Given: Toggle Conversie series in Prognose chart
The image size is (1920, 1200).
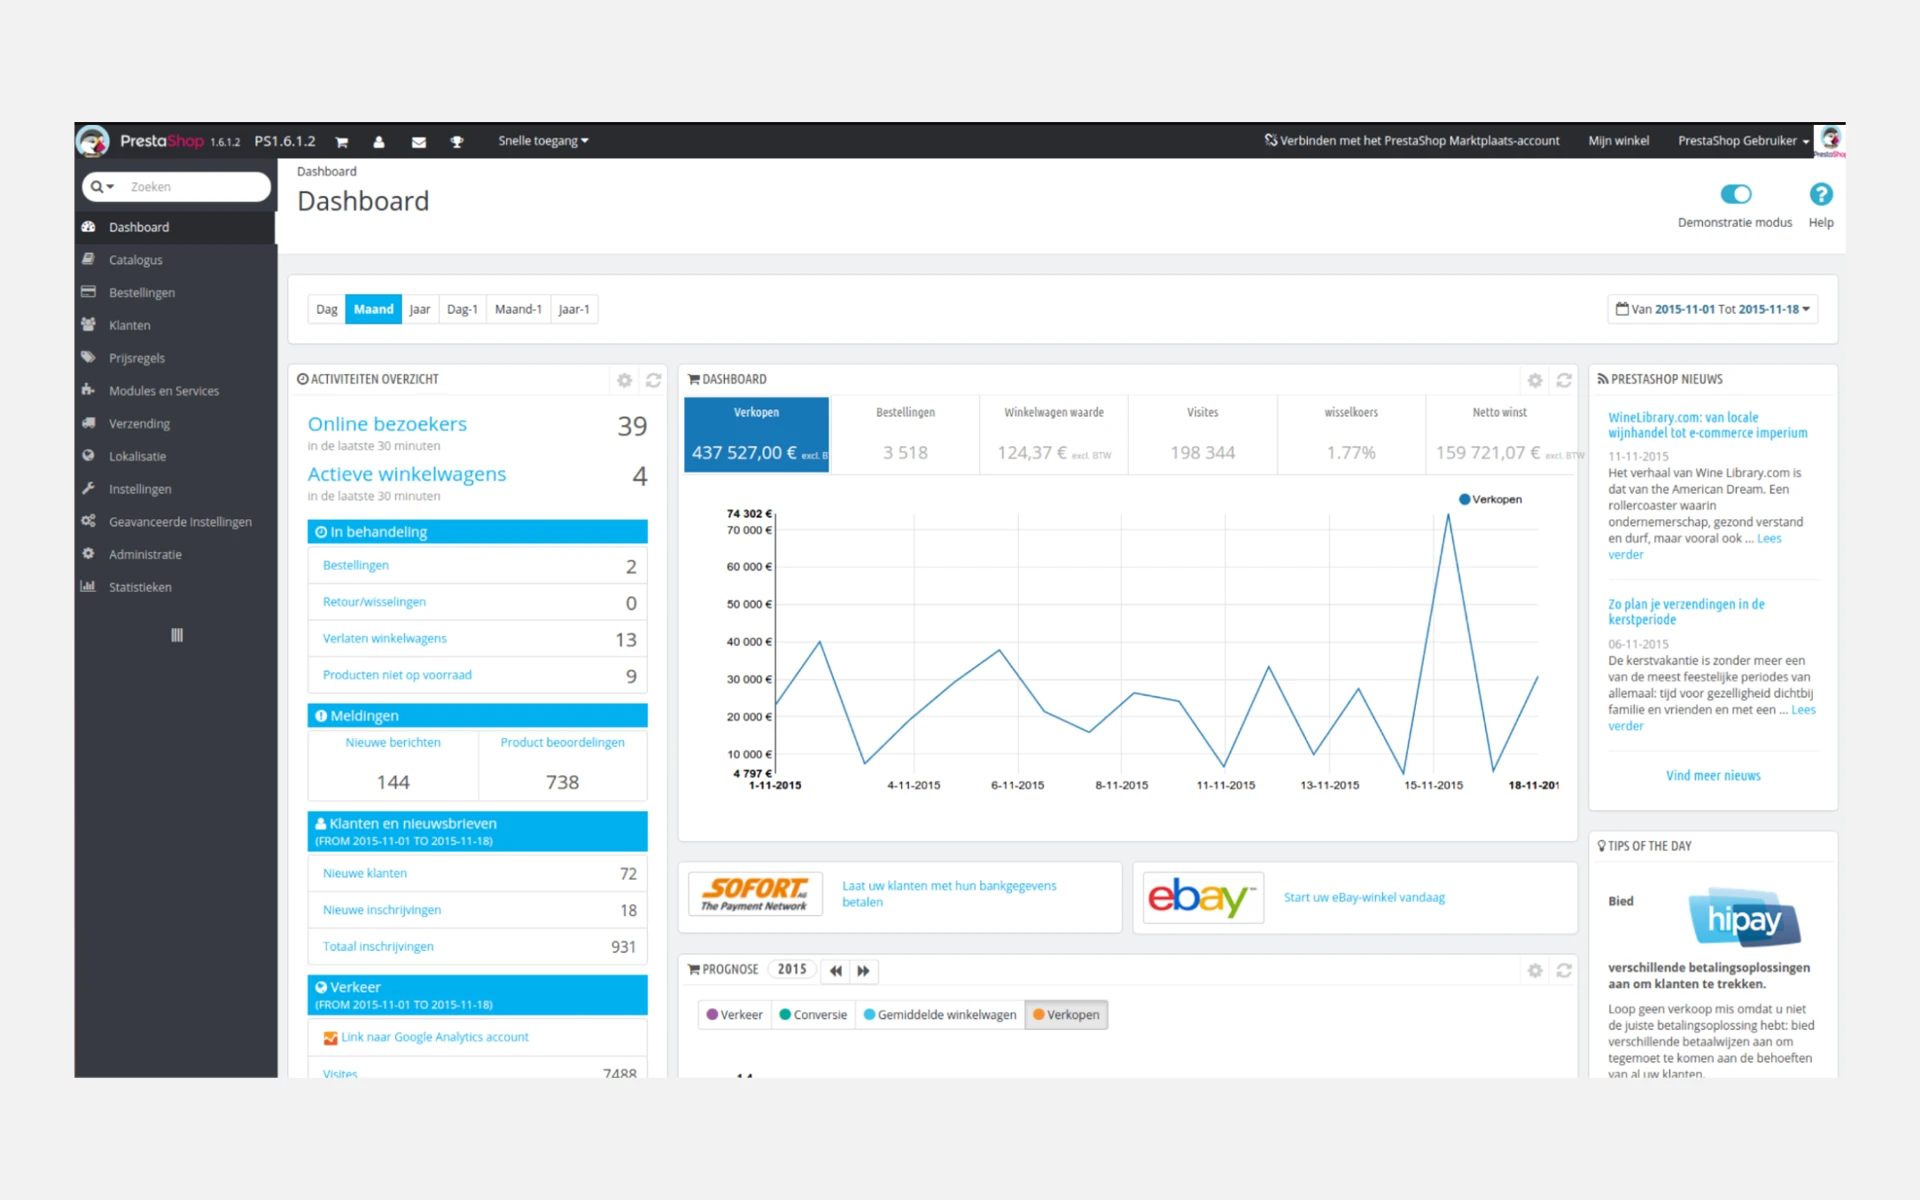Looking at the screenshot, I should pos(813,1014).
